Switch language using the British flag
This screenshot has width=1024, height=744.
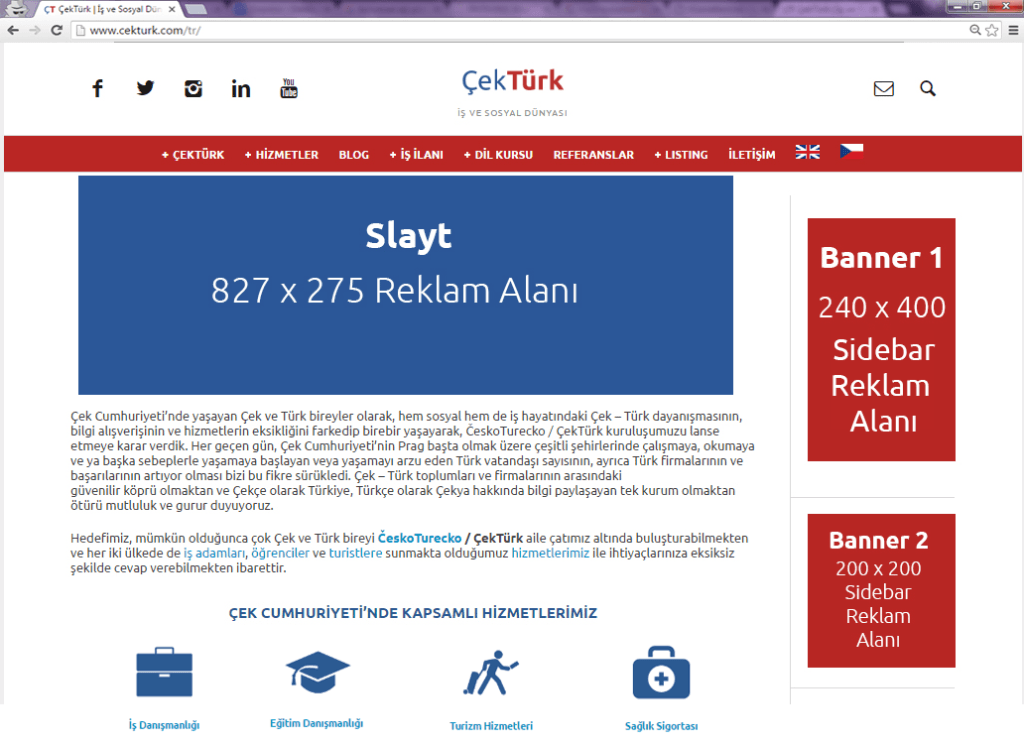pyautogui.click(x=807, y=153)
